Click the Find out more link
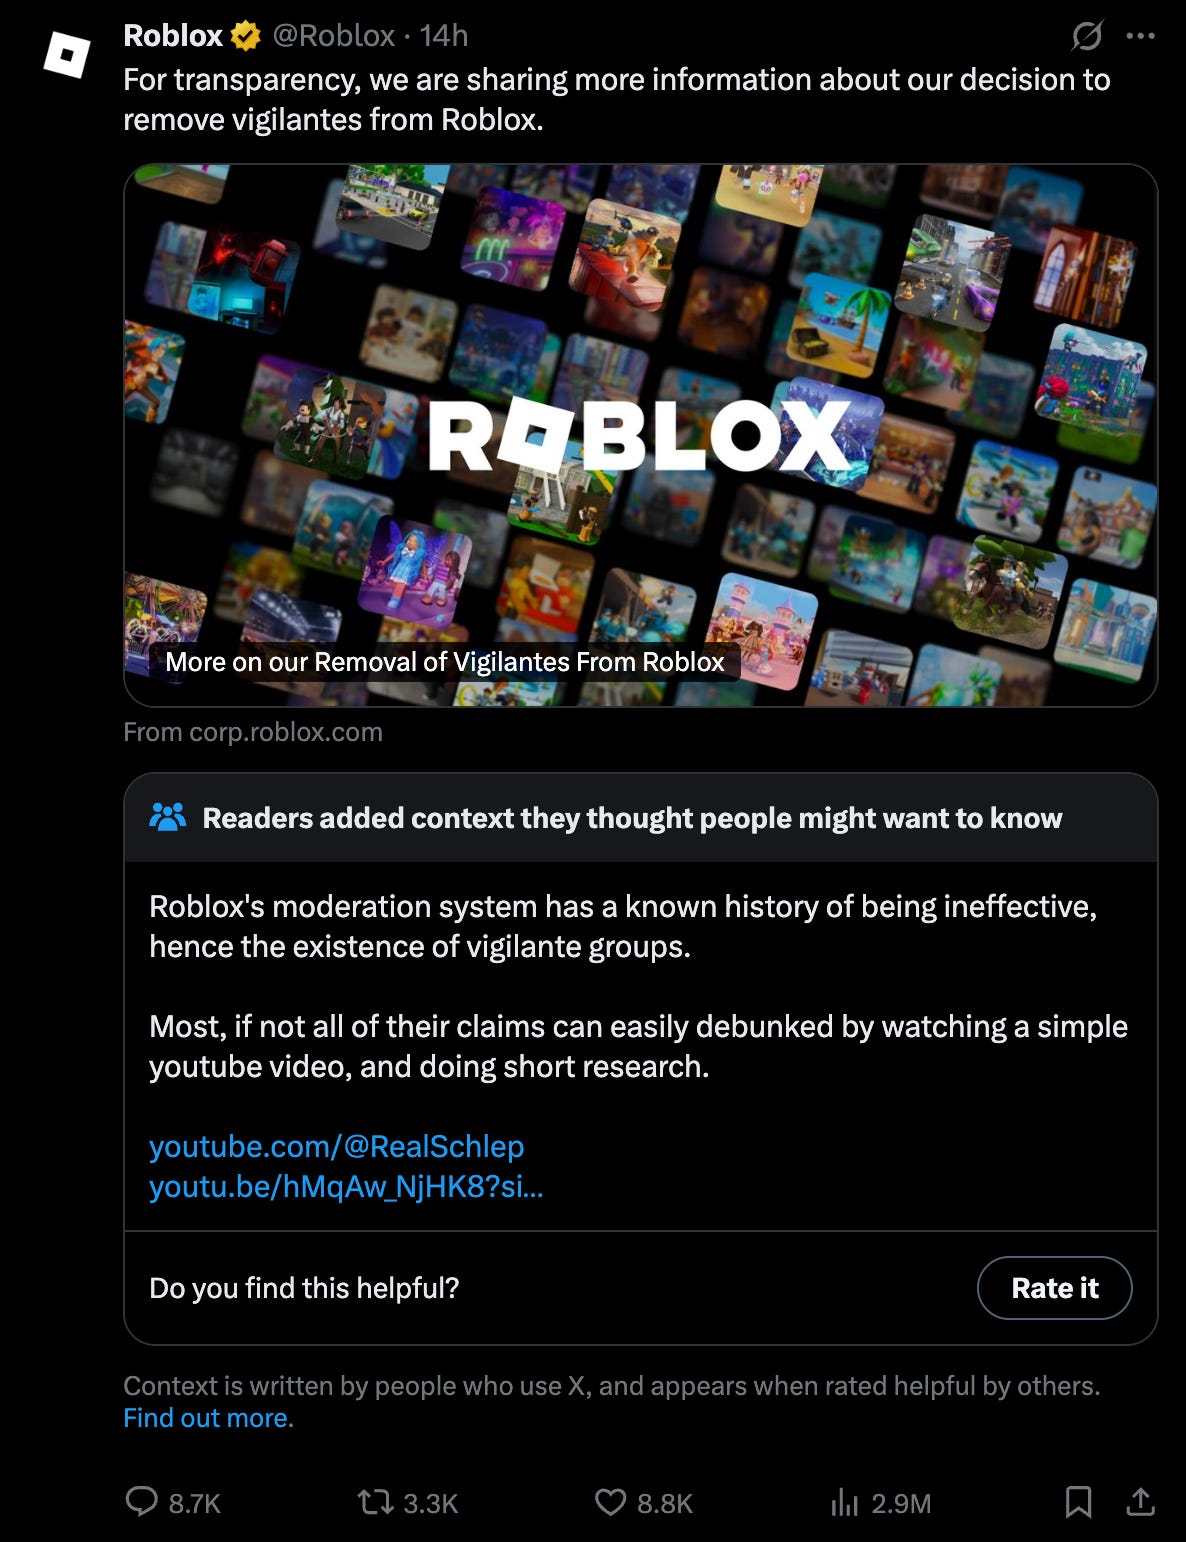This screenshot has width=1186, height=1542. tap(208, 1418)
